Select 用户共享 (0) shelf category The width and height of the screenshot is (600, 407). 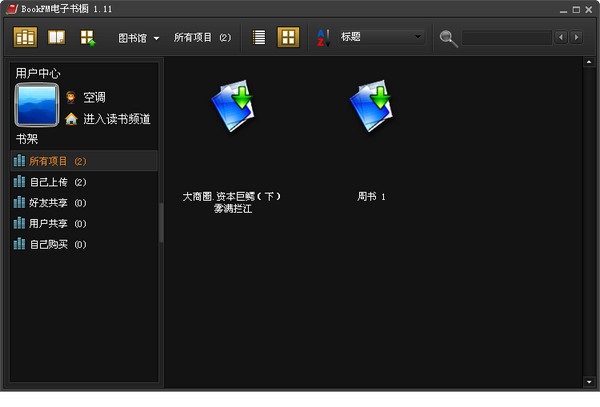pos(84,223)
